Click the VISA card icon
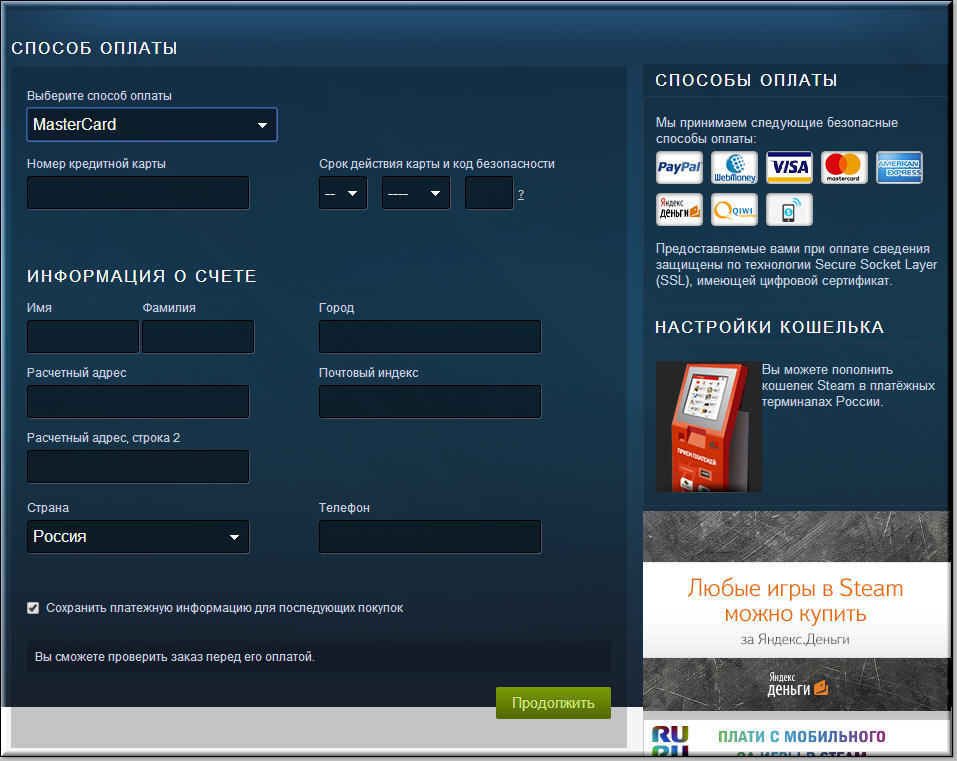 789,167
